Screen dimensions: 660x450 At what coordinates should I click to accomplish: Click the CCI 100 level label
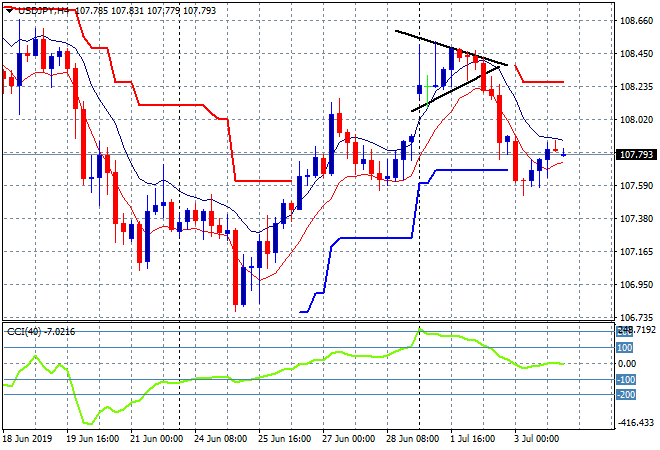click(625, 348)
